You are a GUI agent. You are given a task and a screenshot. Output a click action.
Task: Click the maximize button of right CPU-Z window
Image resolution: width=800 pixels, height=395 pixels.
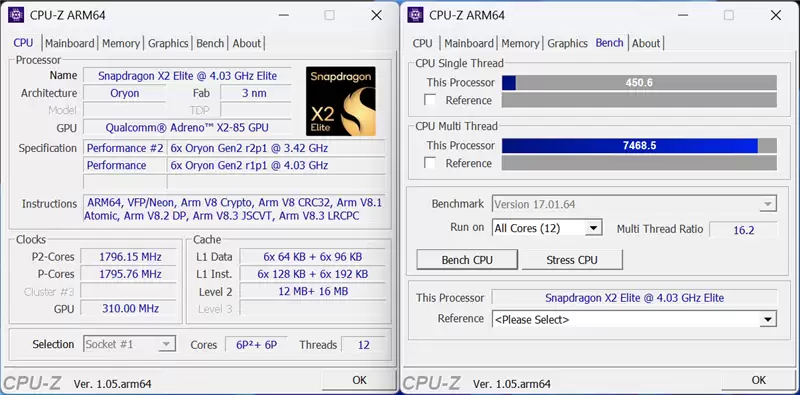[x=729, y=15]
